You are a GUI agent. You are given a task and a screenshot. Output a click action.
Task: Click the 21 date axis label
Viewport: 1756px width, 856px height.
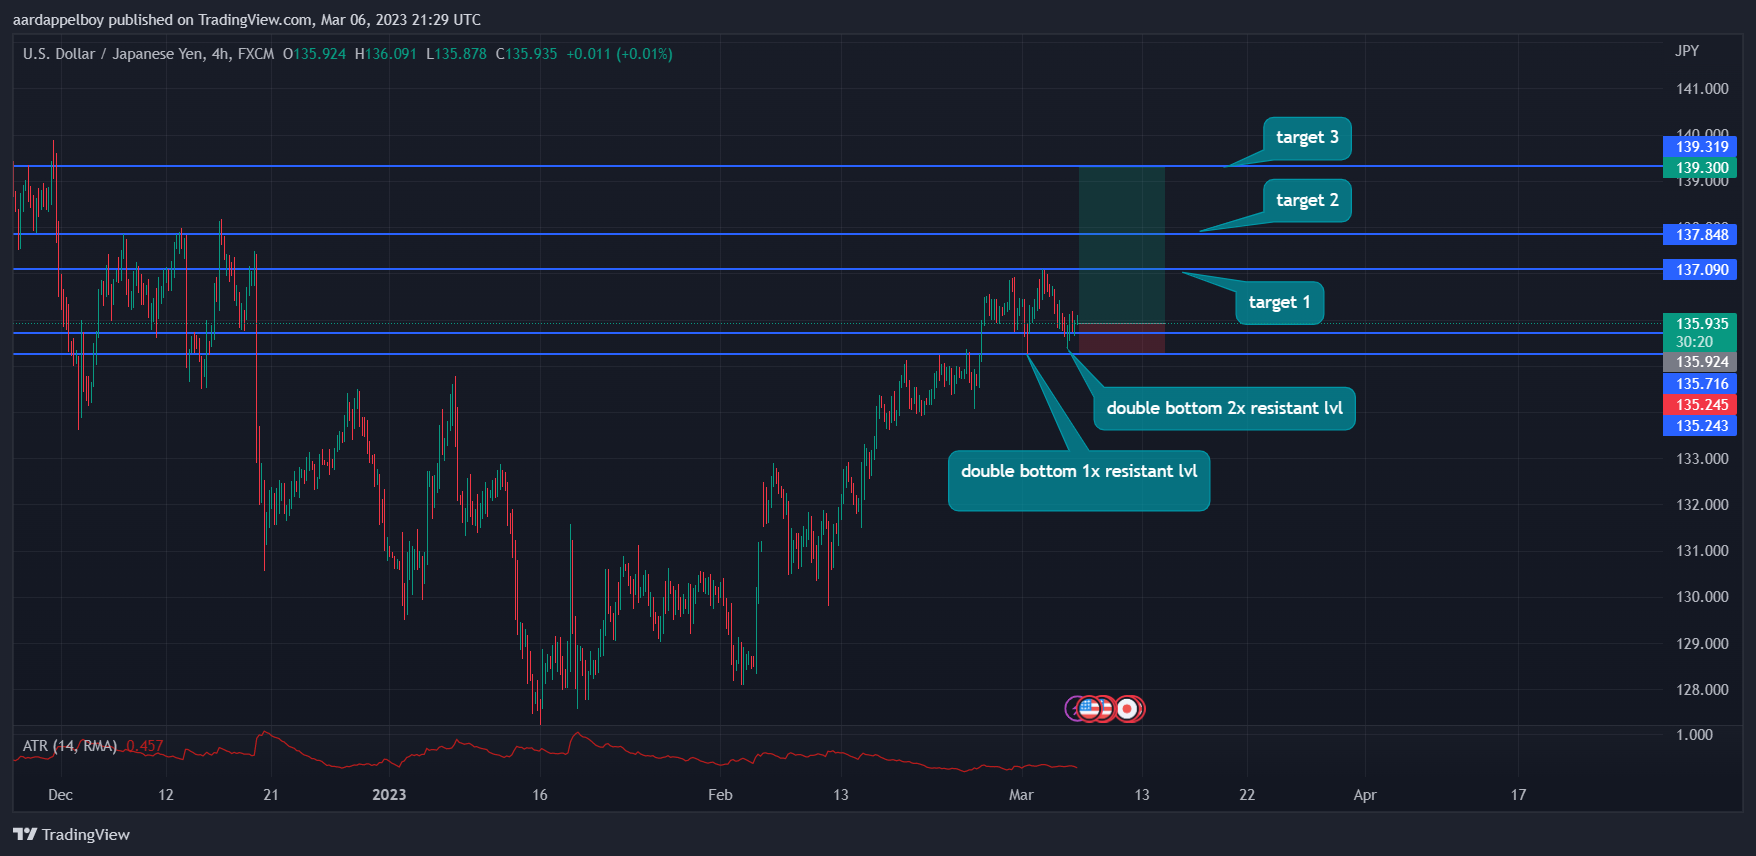(x=271, y=795)
